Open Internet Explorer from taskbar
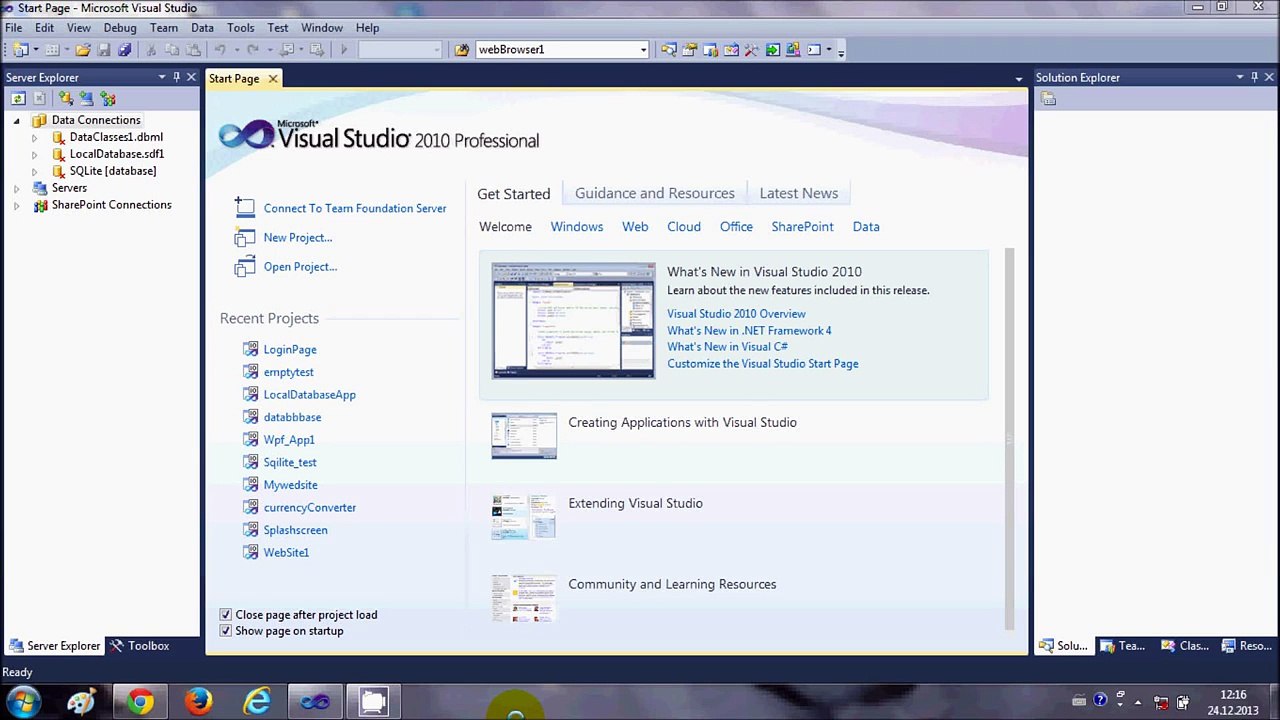The width and height of the screenshot is (1280, 720). click(x=257, y=702)
